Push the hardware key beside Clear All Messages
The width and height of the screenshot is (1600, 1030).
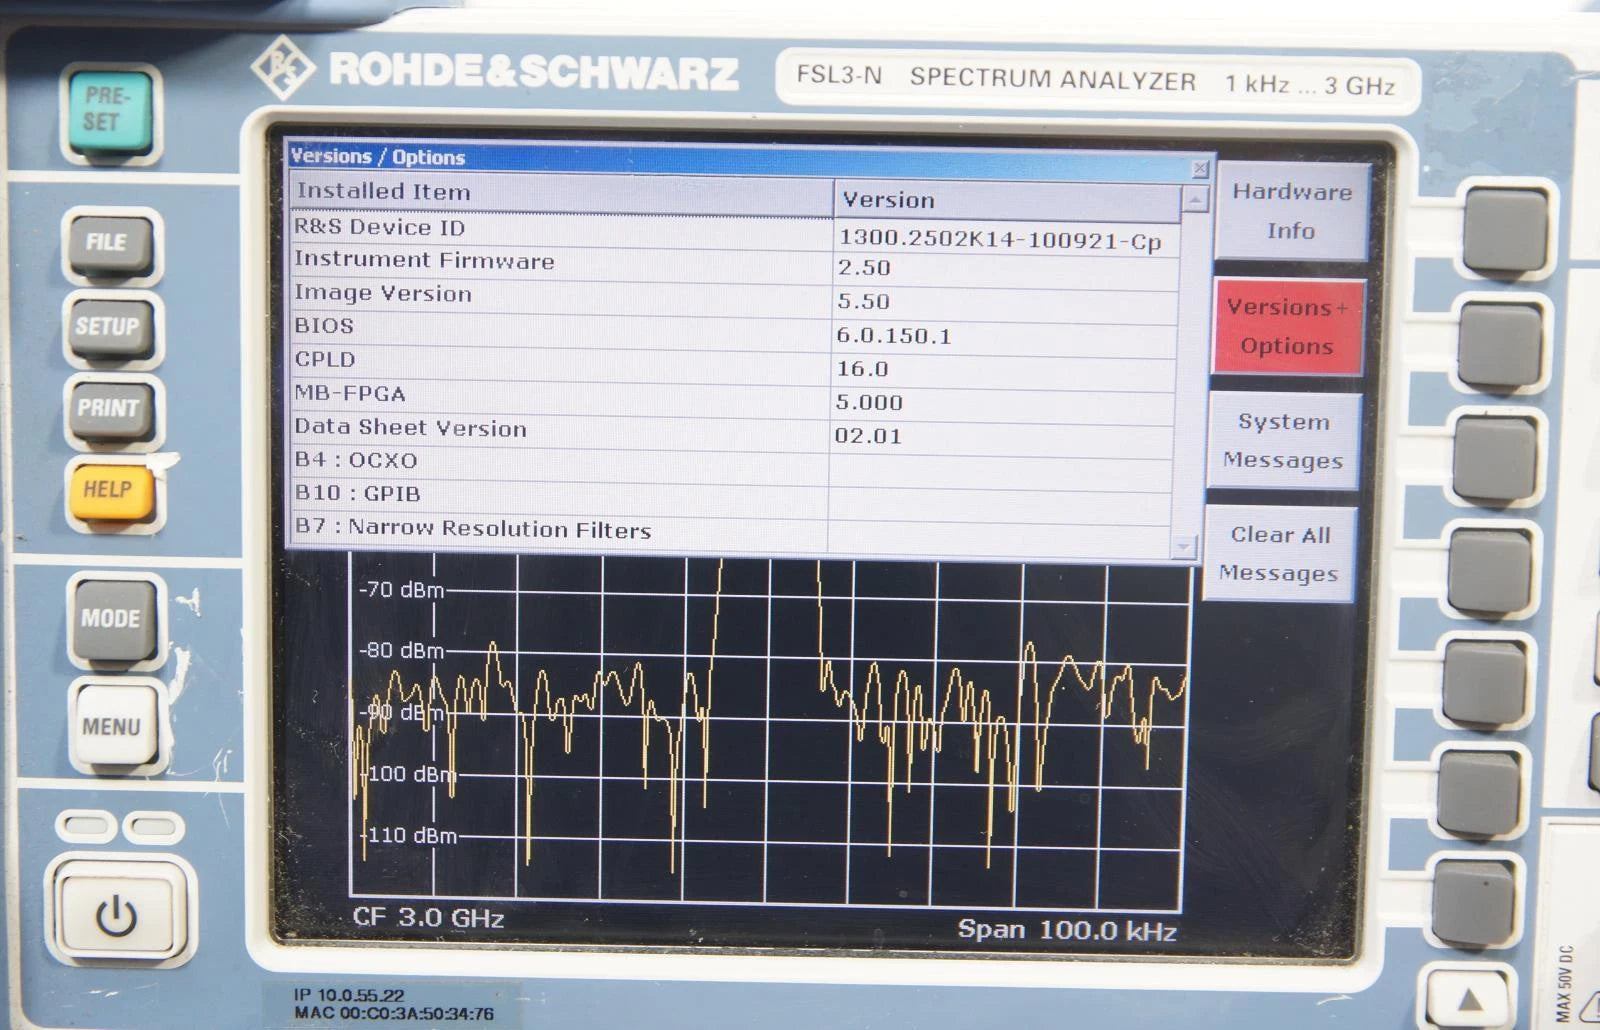1490,572
